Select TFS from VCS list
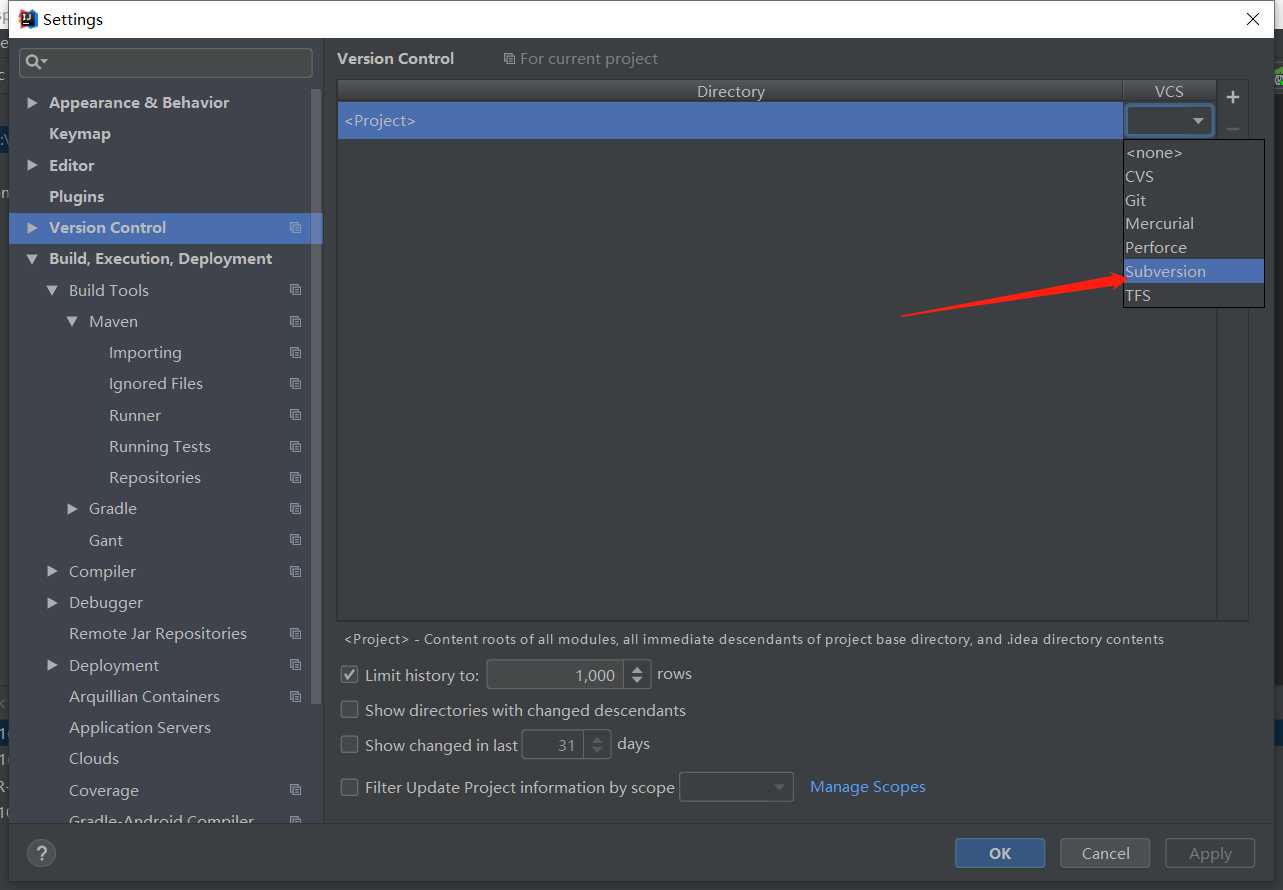This screenshot has width=1283, height=890. (x=1194, y=295)
